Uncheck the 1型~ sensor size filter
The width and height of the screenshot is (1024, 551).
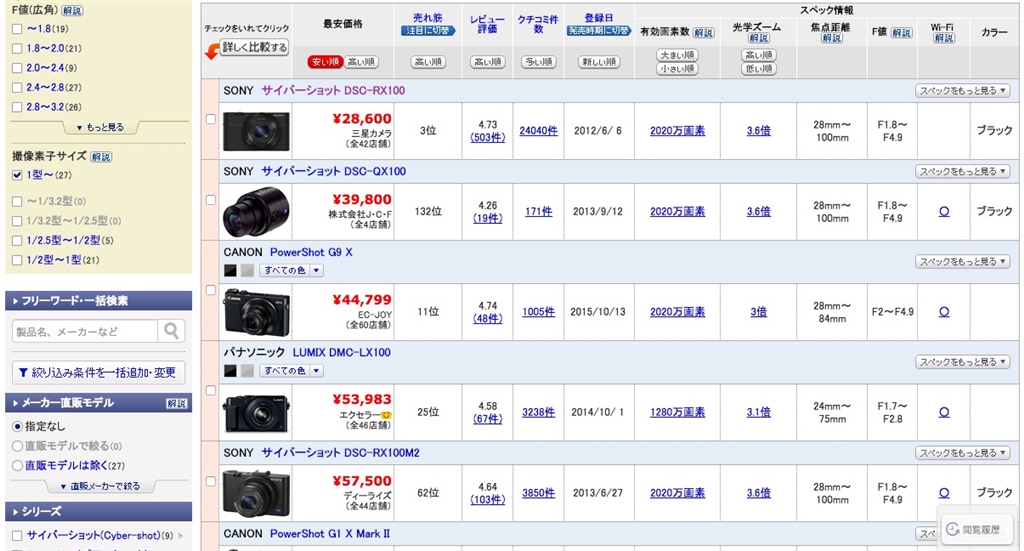tap(17, 175)
